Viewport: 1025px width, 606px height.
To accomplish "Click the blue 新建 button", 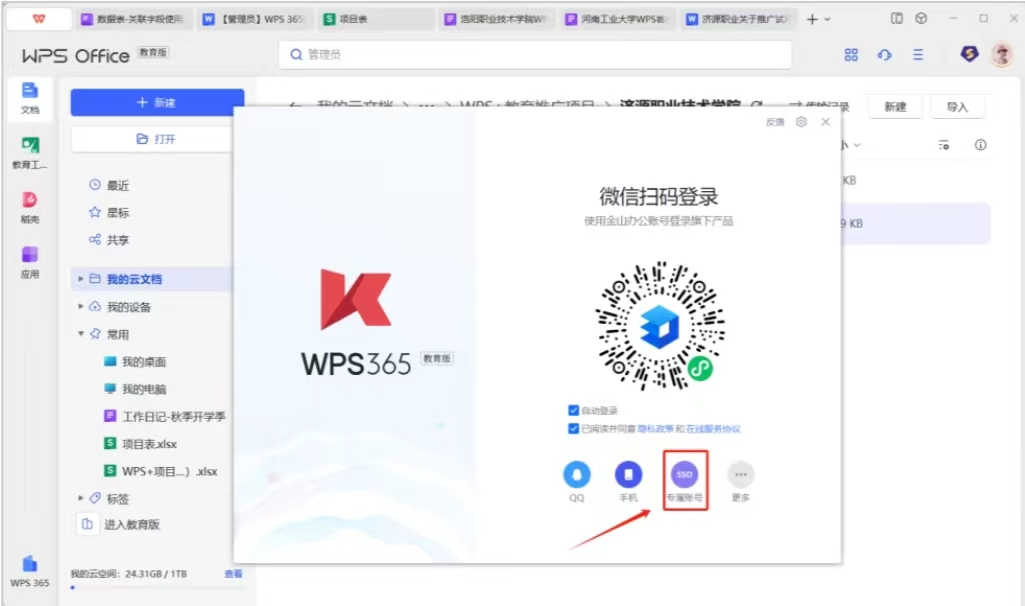I will [x=158, y=103].
